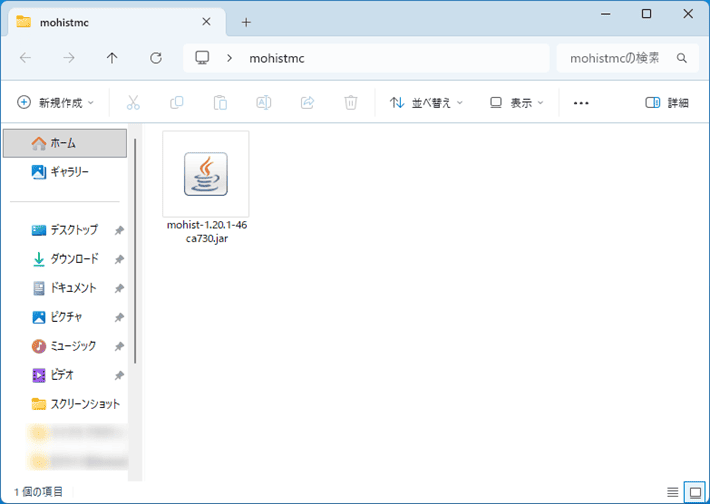Click the magnifier search icon
Image resolution: width=710 pixels, height=504 pixels.
coord(681,58)
